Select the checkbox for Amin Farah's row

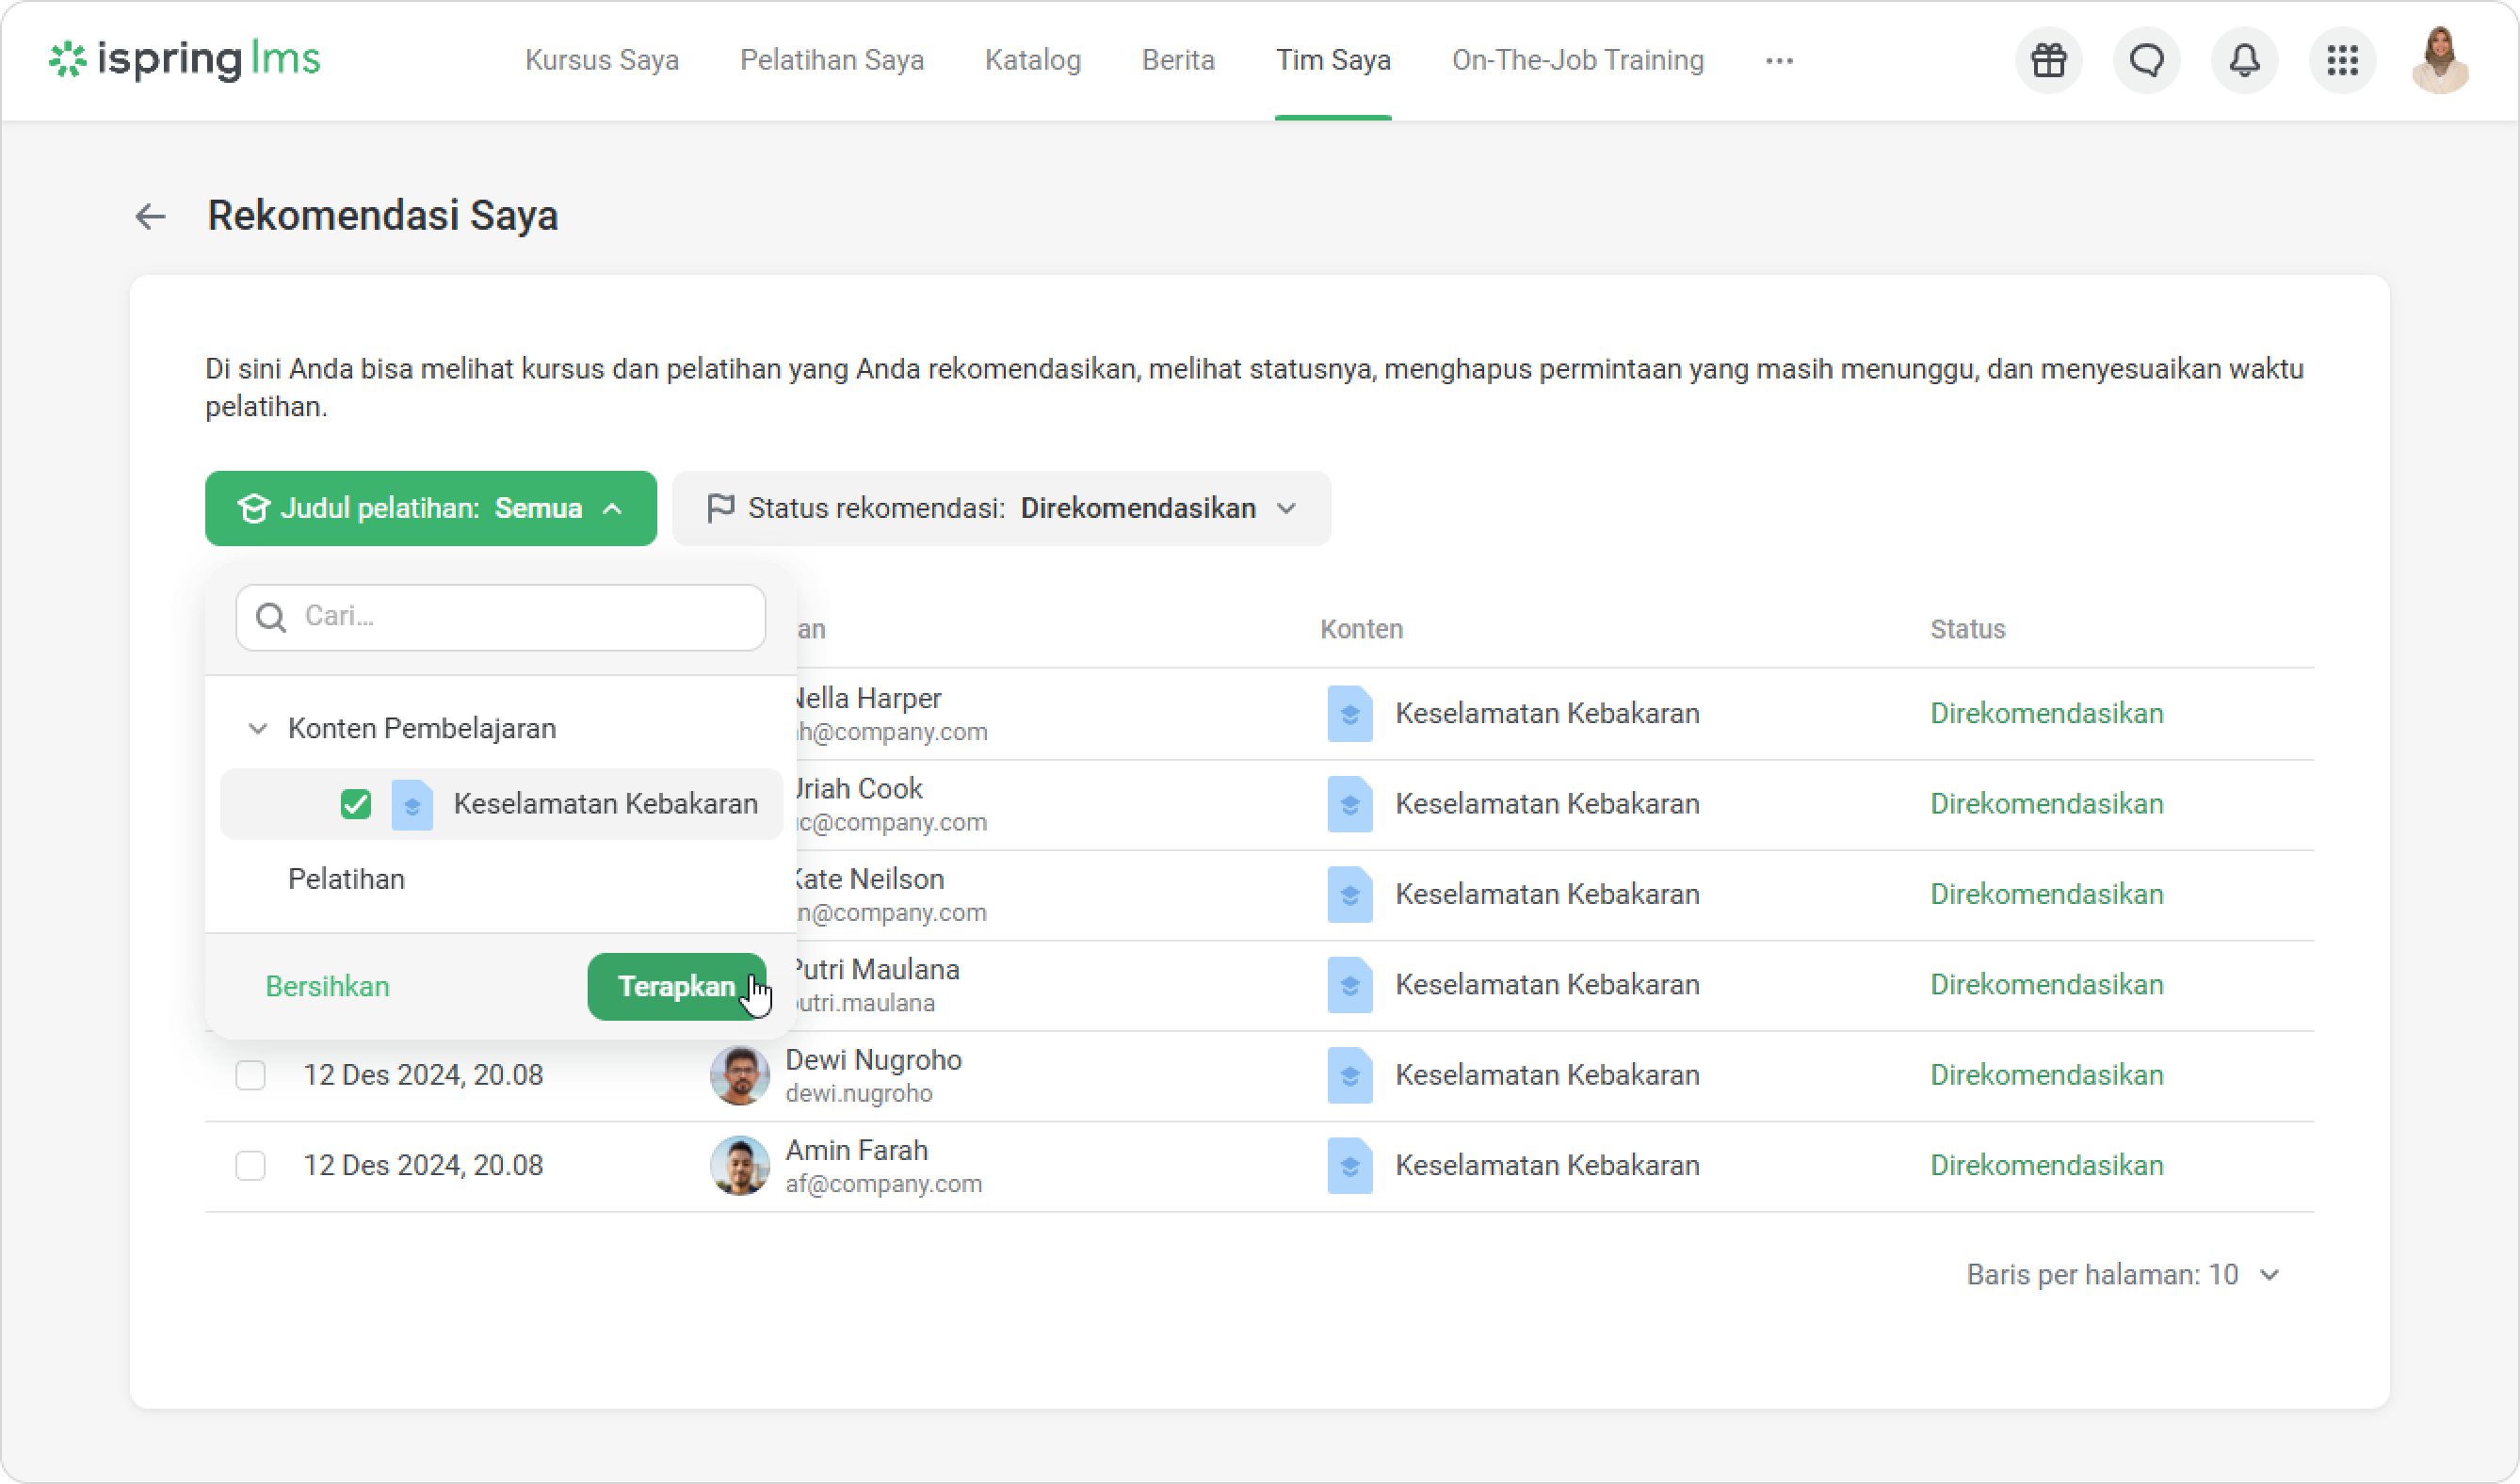[x=250, y=1165]
